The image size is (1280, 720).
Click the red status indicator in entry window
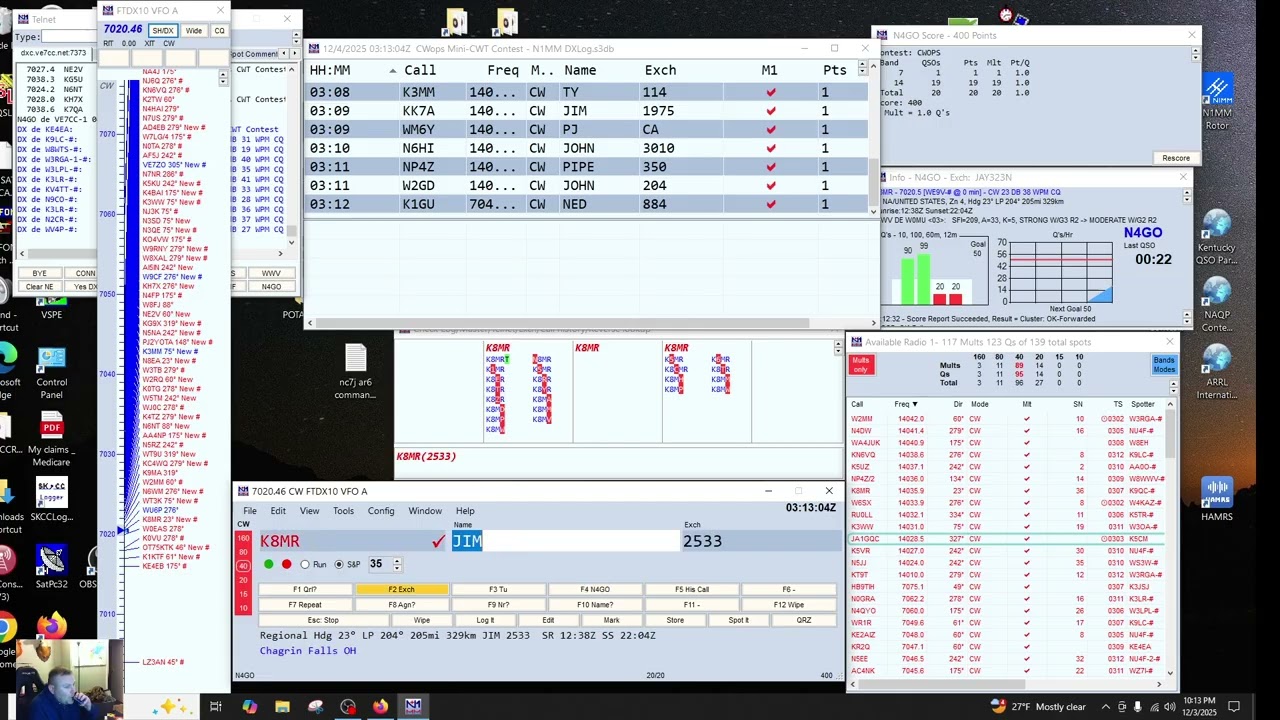286,564
